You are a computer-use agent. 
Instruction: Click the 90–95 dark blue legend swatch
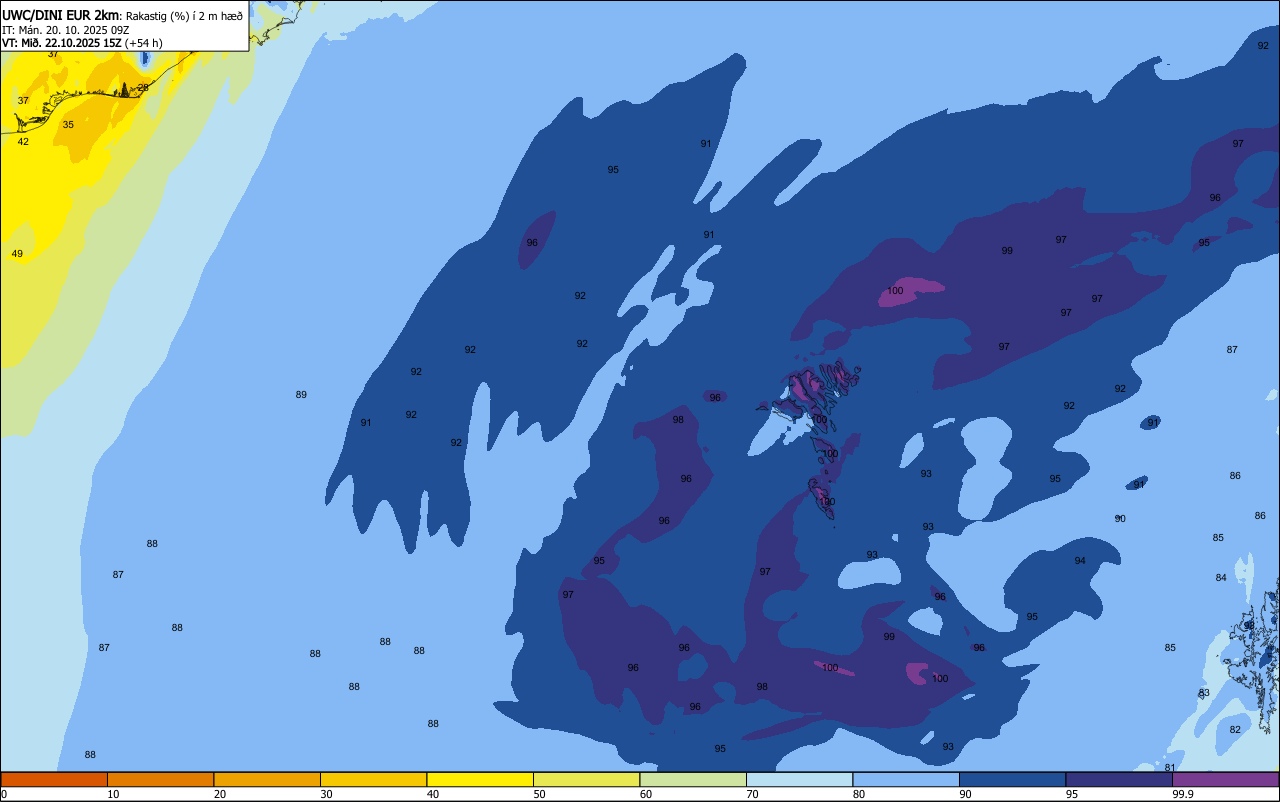(x=1012, y=779)
